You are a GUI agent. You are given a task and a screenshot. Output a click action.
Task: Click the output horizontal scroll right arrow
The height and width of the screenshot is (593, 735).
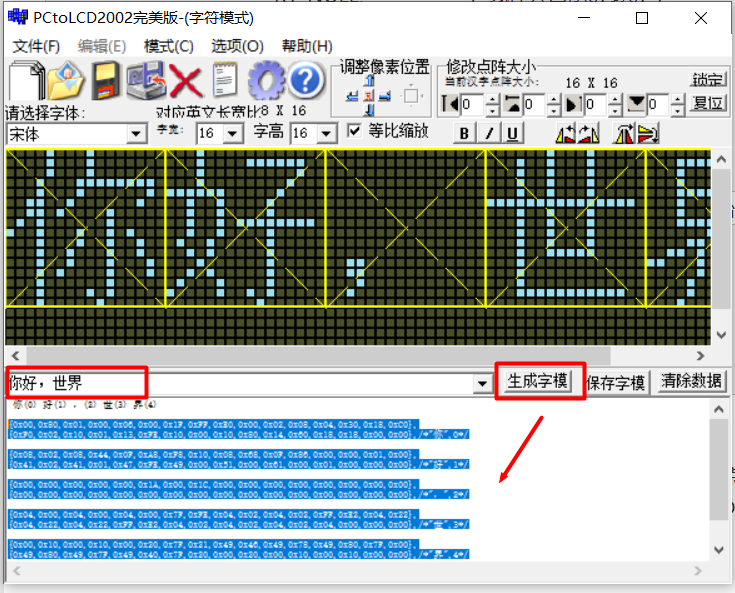698,571
